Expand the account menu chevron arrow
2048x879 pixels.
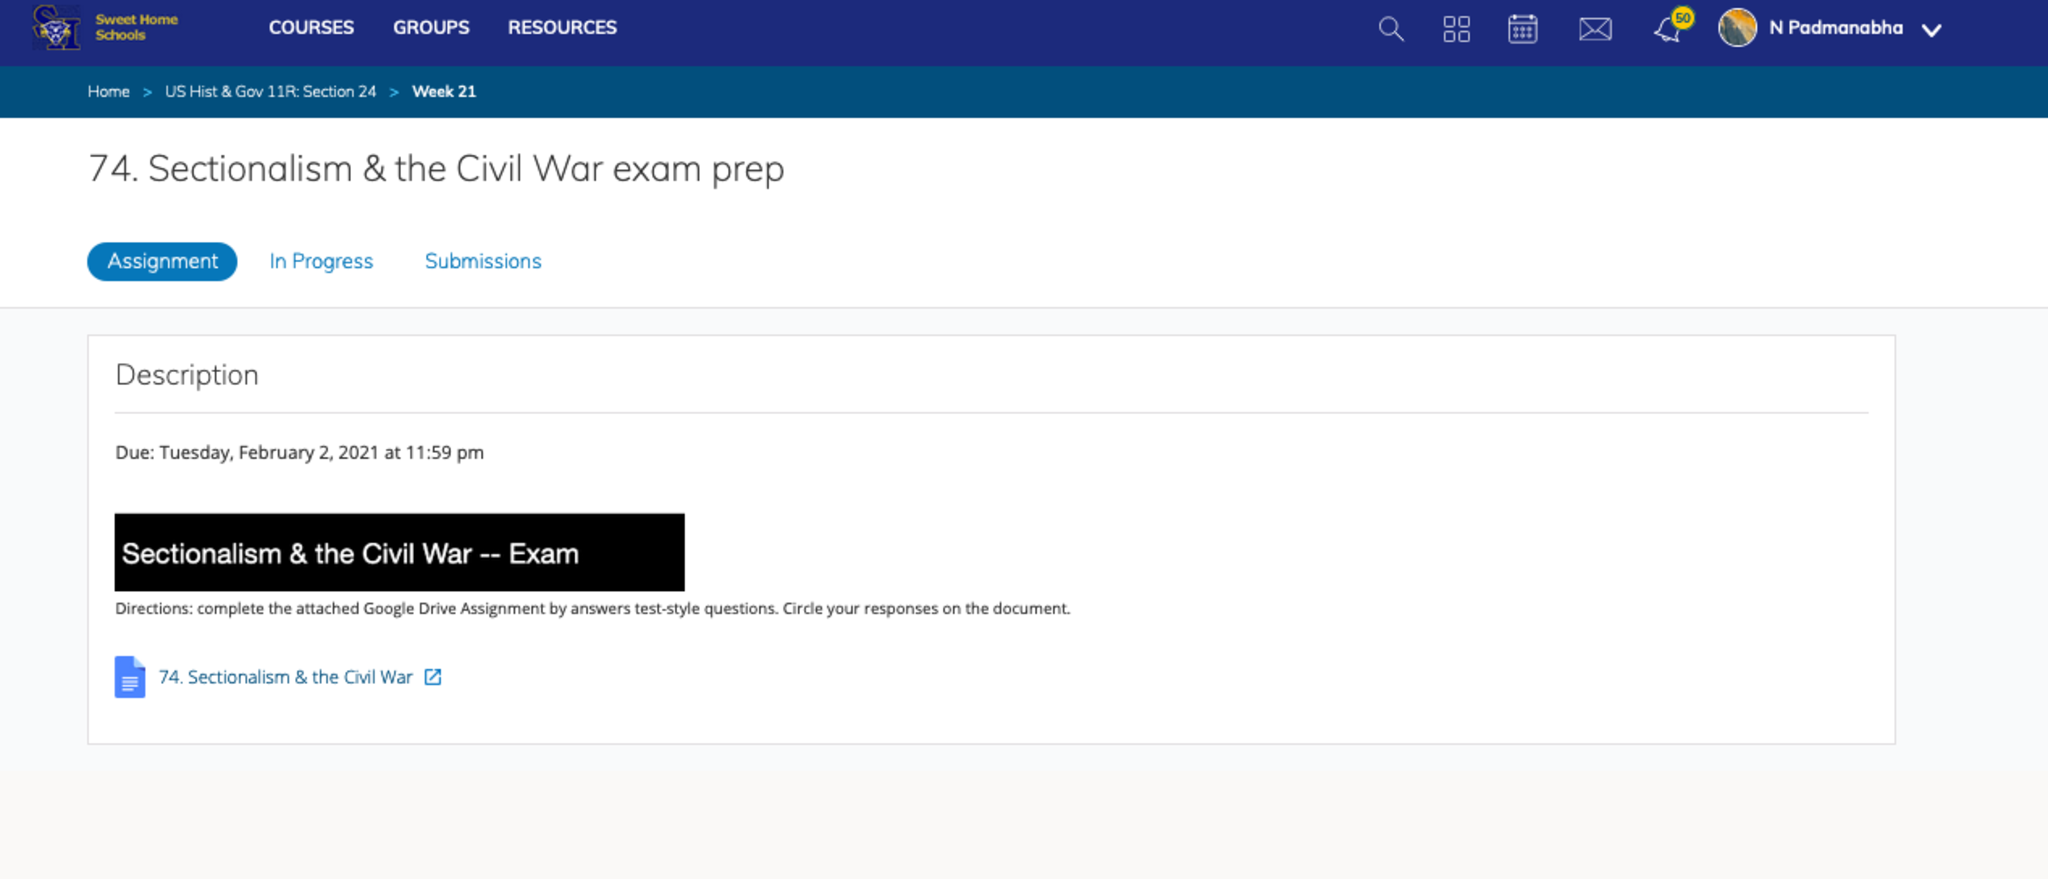click(x=1932, y=30)
